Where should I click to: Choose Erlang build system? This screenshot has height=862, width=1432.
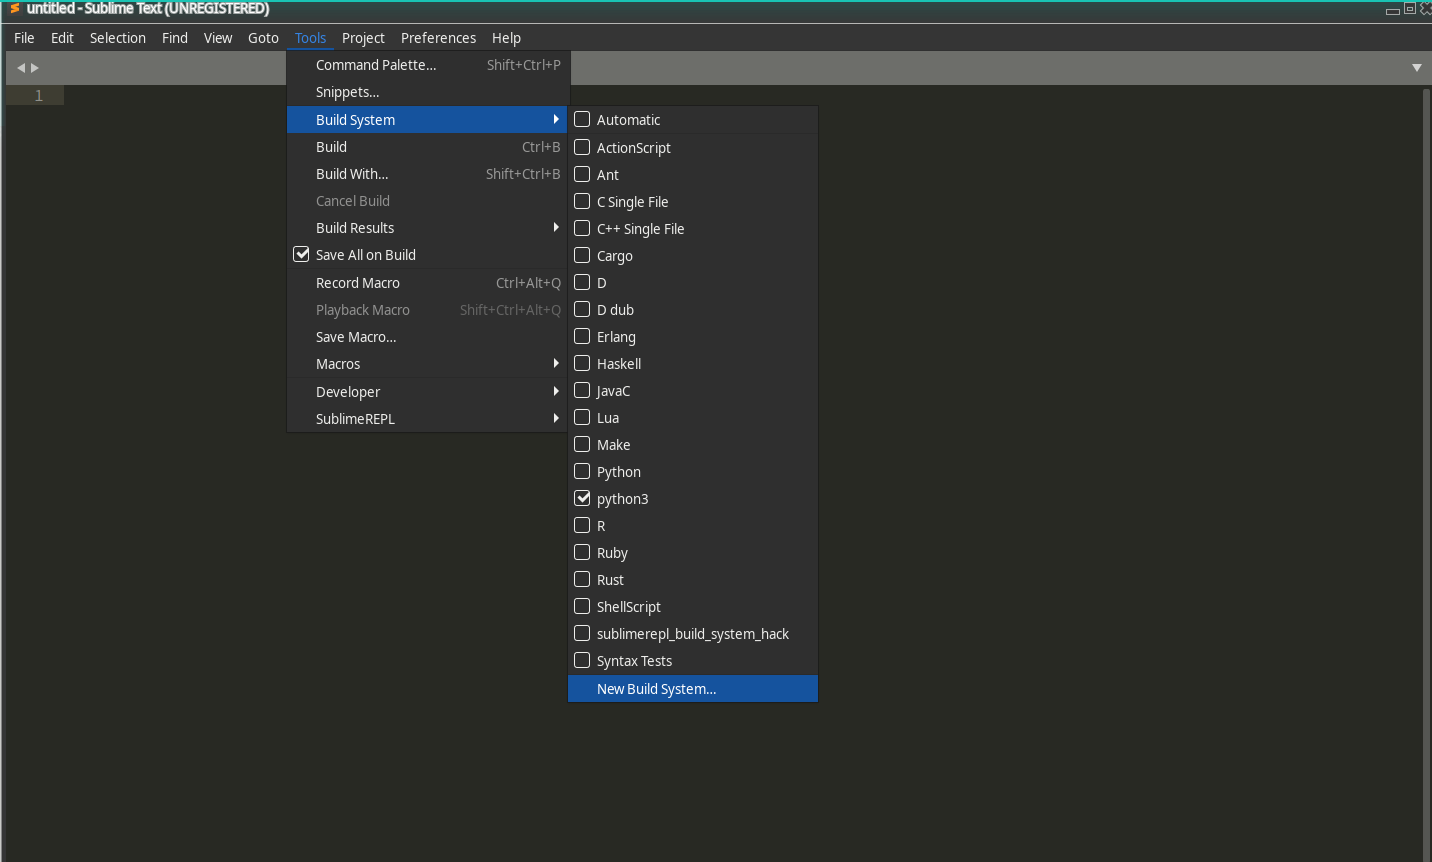click(x=693, y=336)
